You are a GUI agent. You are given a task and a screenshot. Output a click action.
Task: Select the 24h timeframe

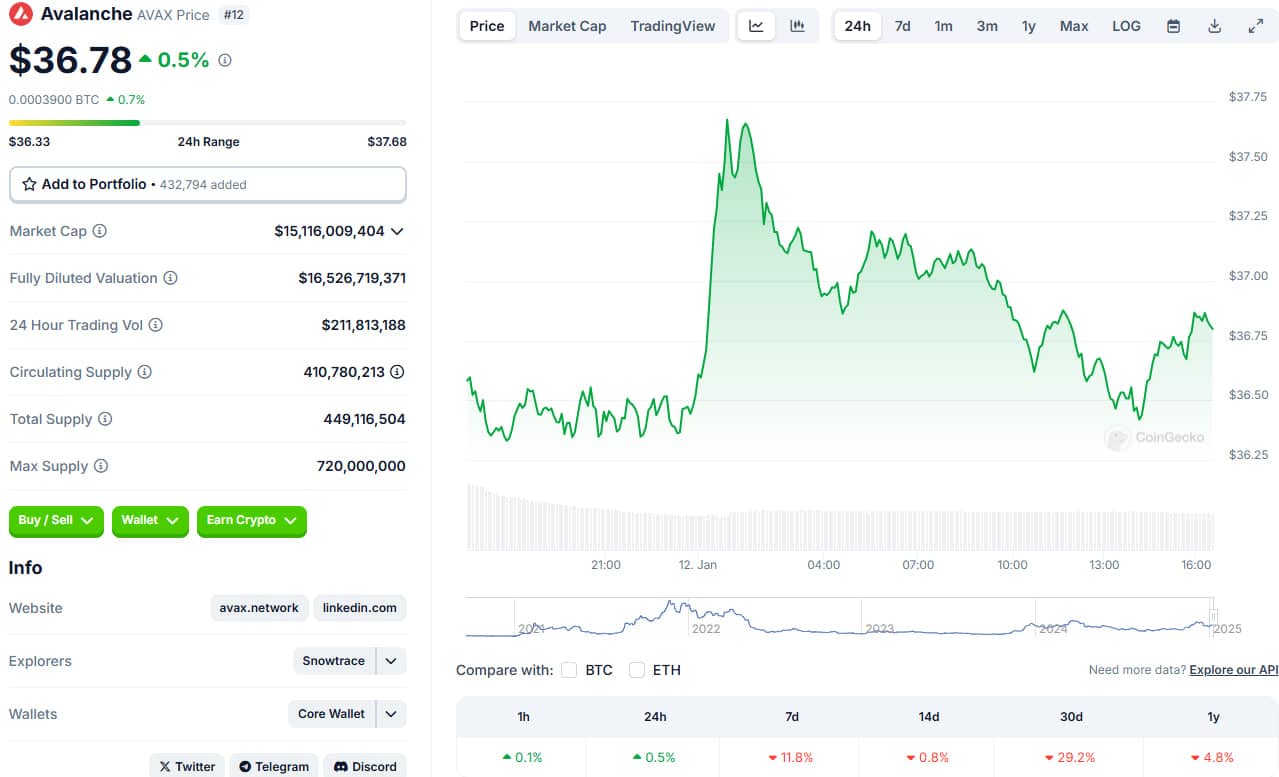858,26
